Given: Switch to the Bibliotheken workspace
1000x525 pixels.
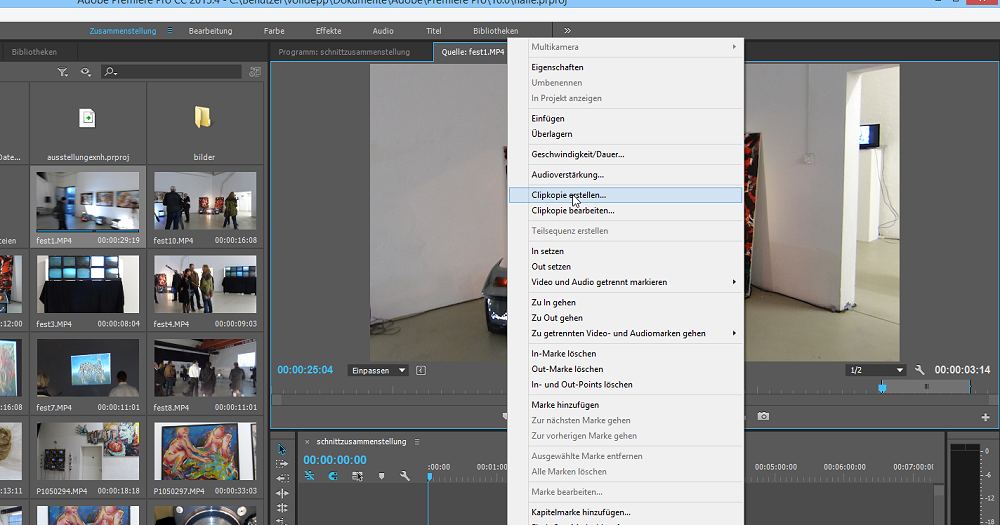Looking at the screenshot, I should (x=496, y=31).
